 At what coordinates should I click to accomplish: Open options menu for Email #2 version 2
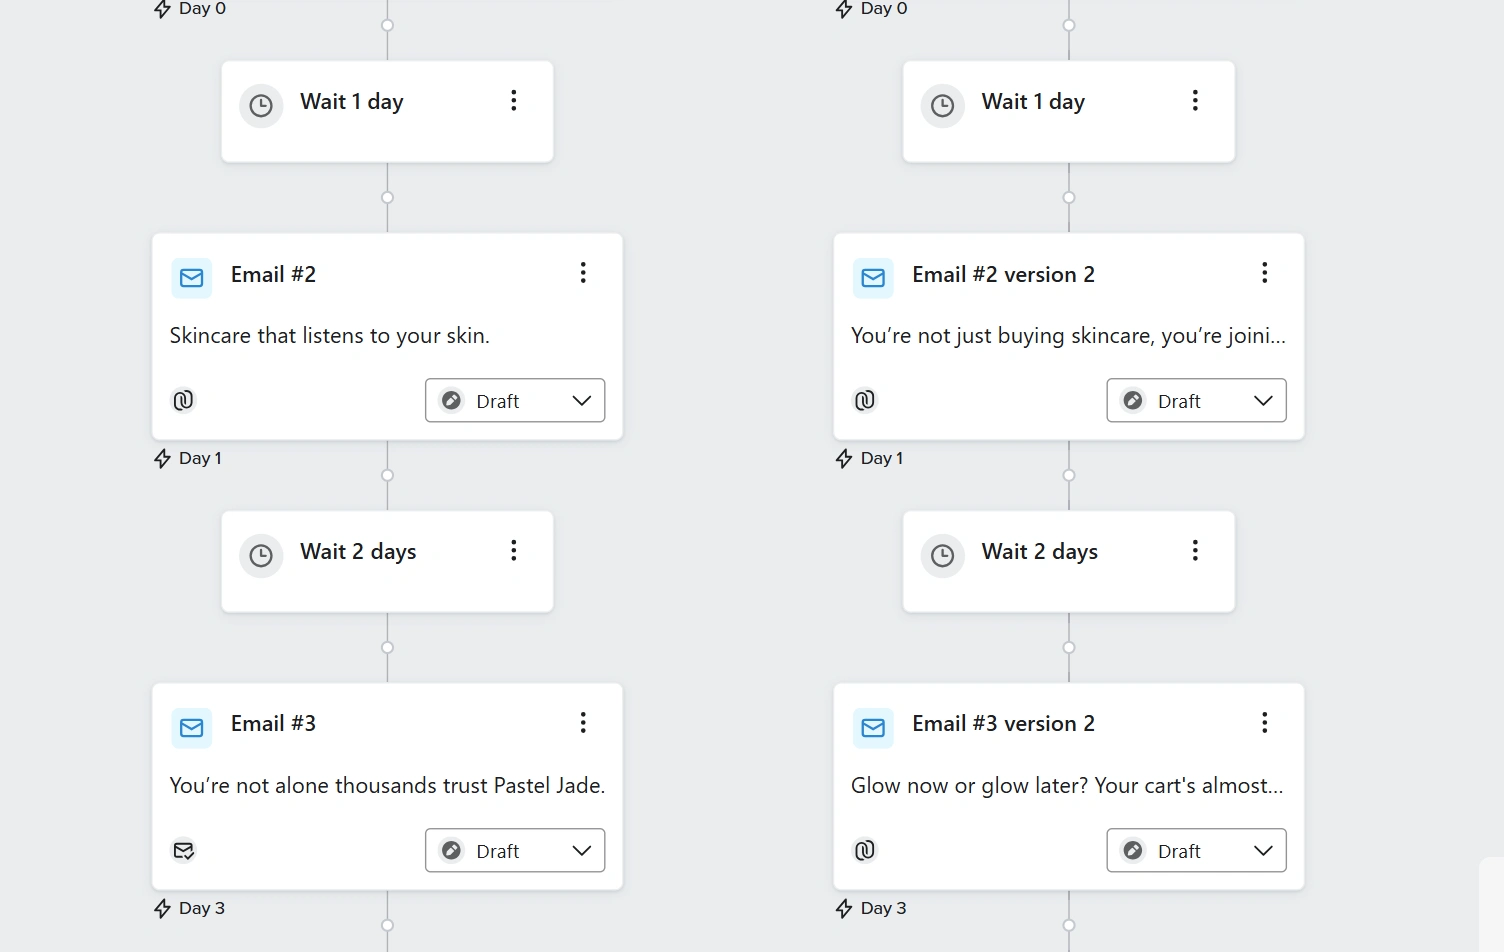pyautogui.click(x=1264, y=273)
